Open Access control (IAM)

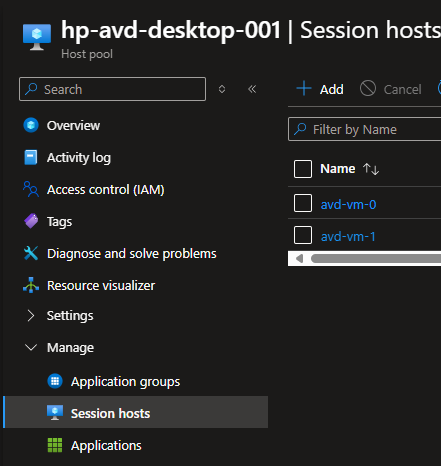pyautogui.click(x=106, y=190)
